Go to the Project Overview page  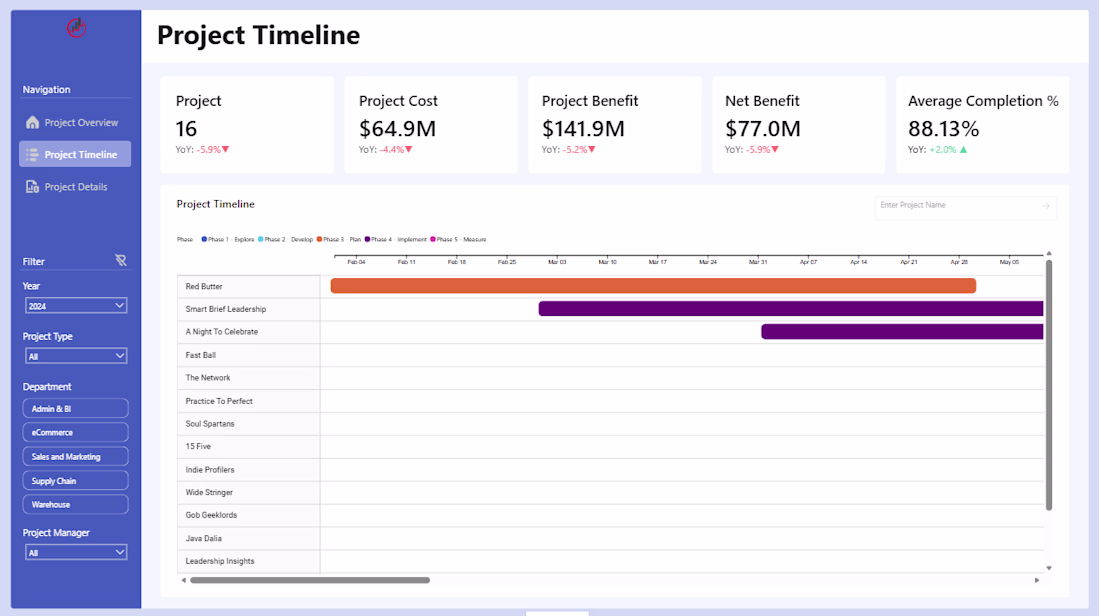pos(81,123)
